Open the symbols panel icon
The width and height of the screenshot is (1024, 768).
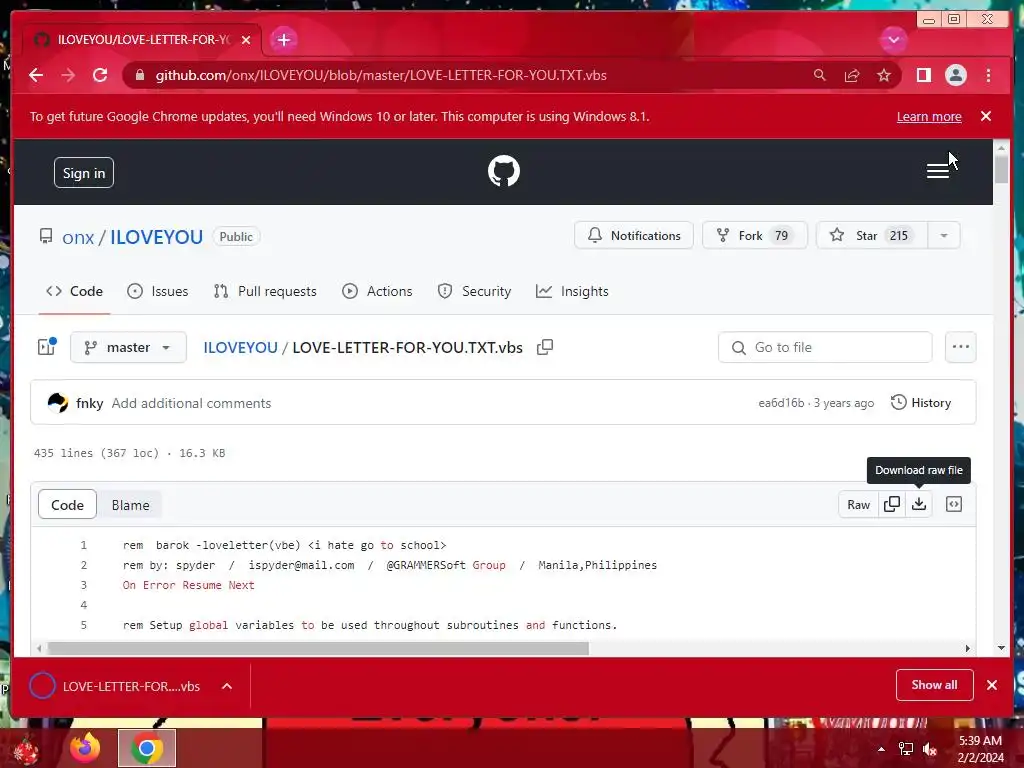[x=953, y=504]
